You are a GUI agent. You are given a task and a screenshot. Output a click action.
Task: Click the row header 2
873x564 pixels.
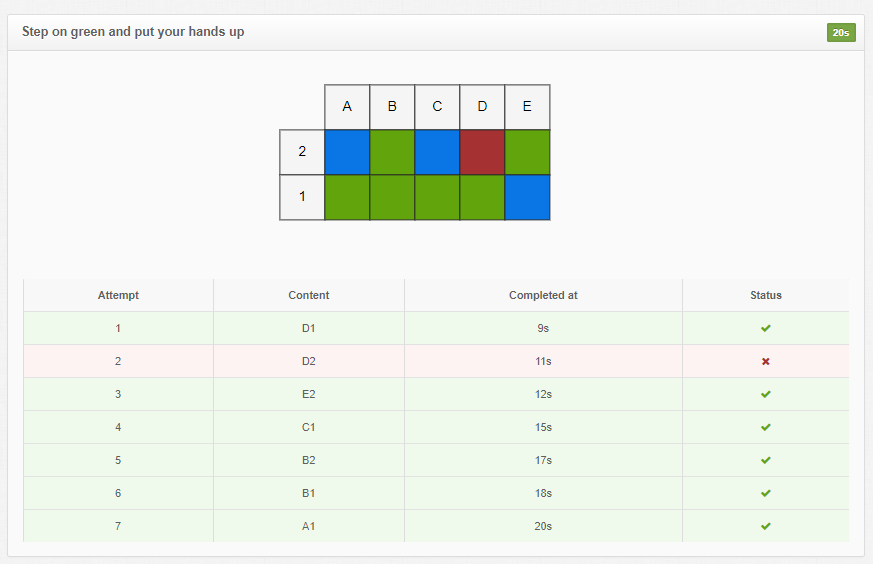coord(302,152)
